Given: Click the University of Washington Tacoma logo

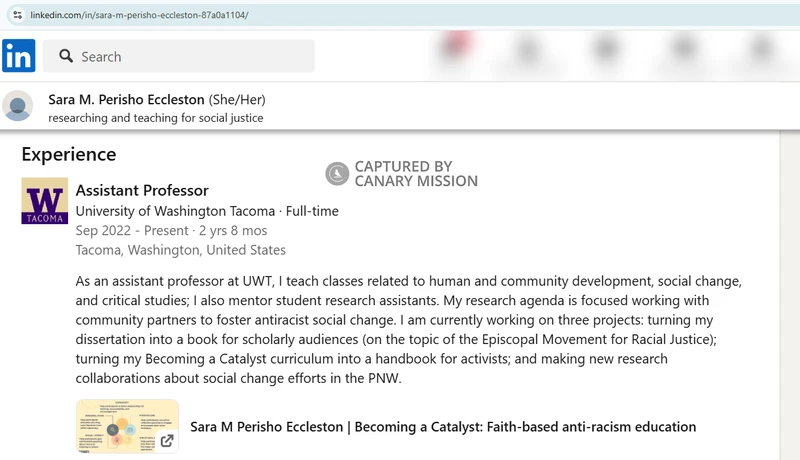Looking at the screenshot, I should [44, 201].
